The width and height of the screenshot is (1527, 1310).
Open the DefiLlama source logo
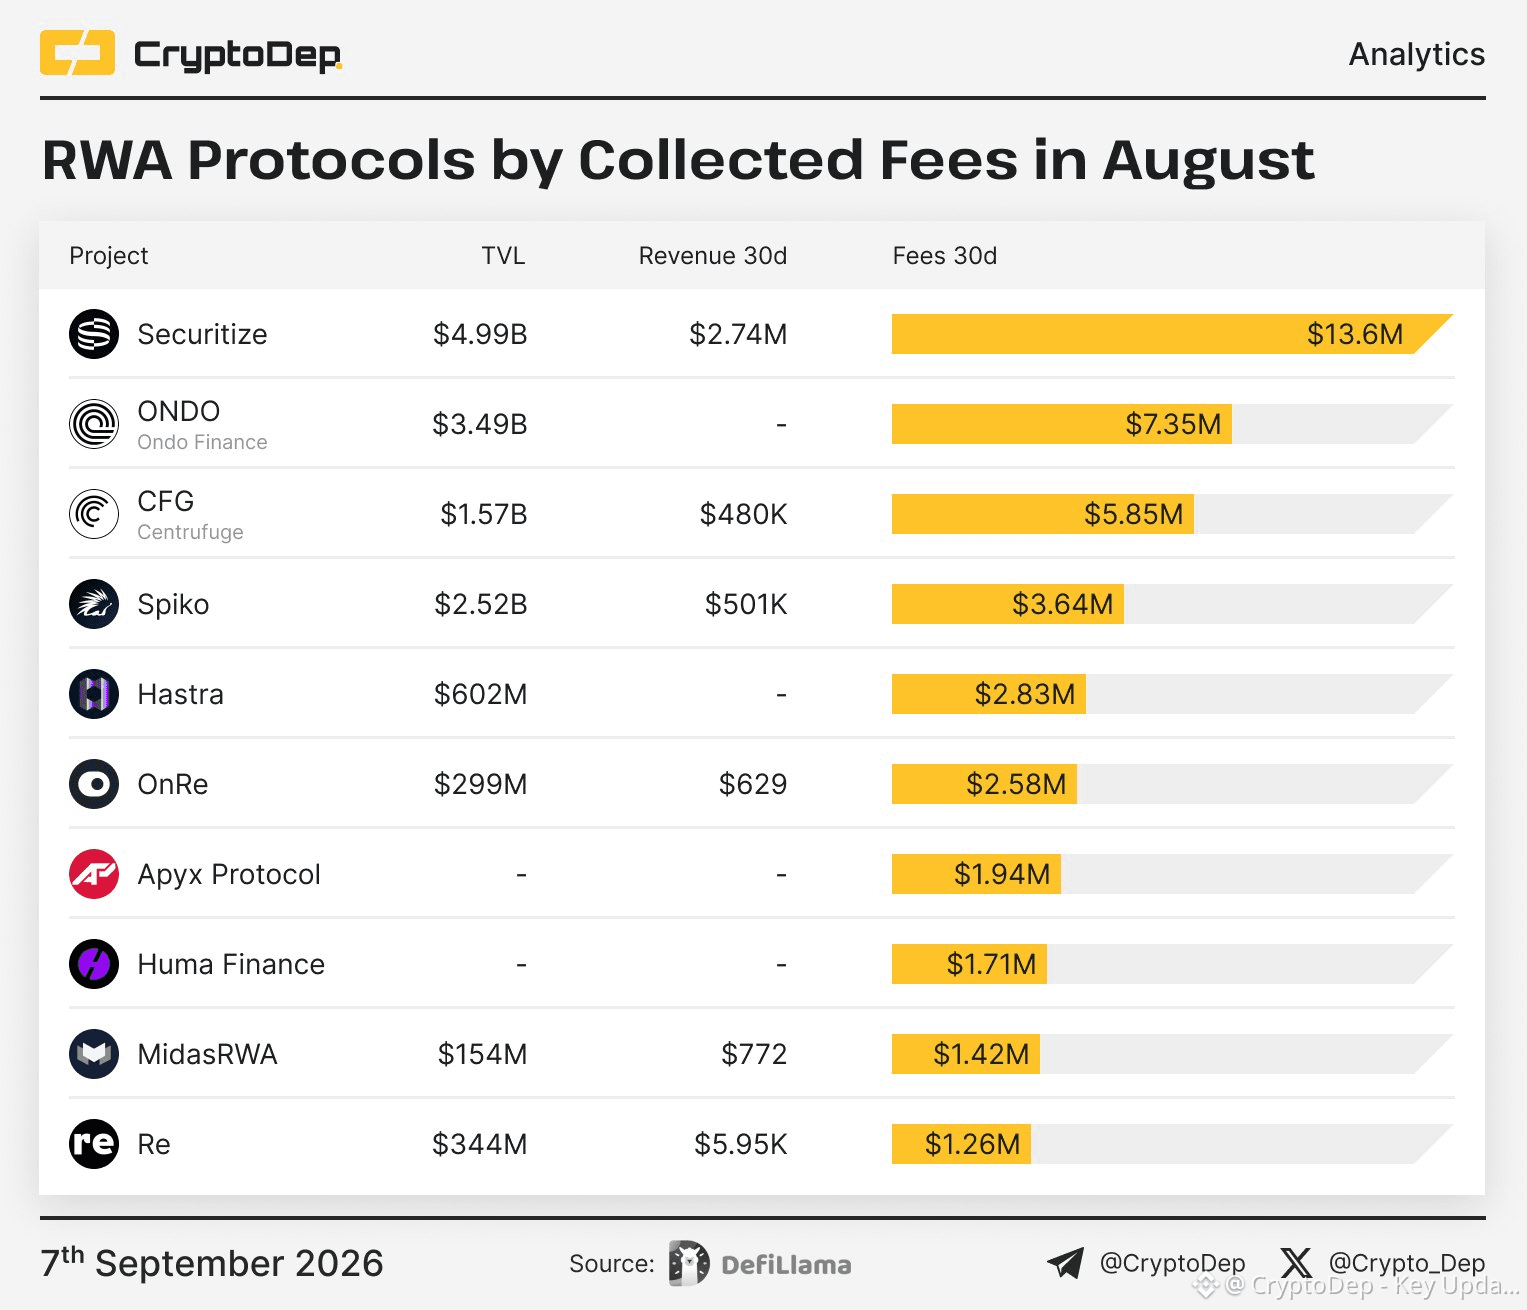click(x=760, y=1264)
